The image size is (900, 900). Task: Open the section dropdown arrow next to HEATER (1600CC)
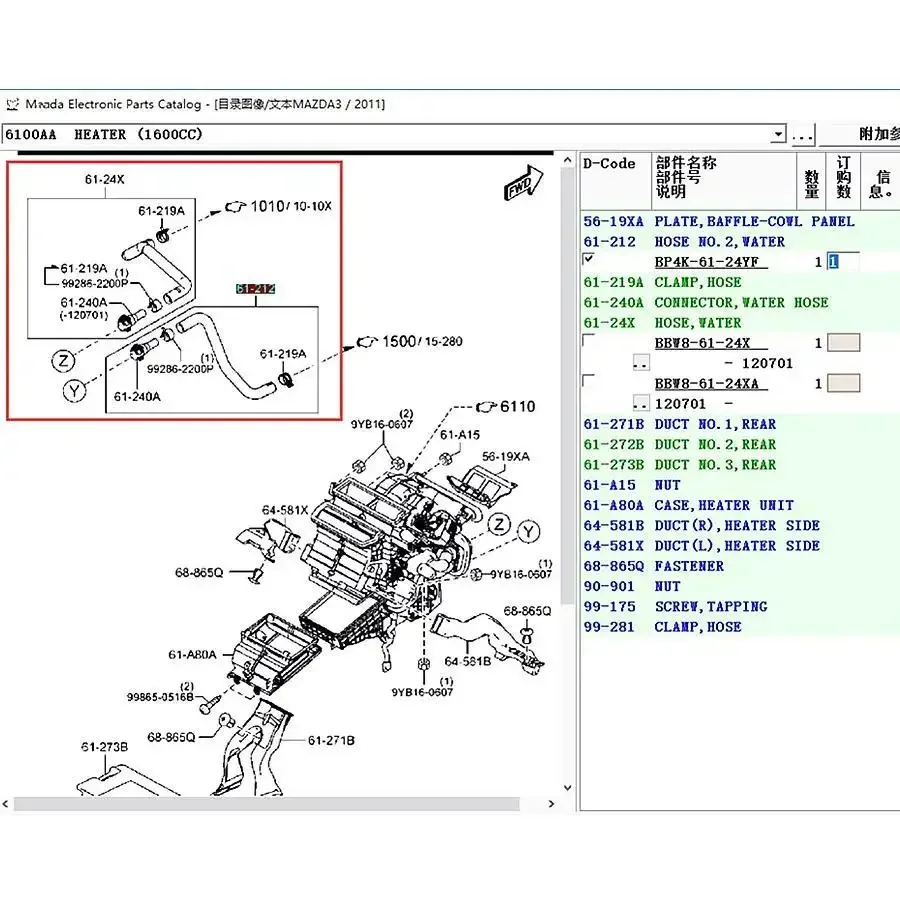point(778,134)
